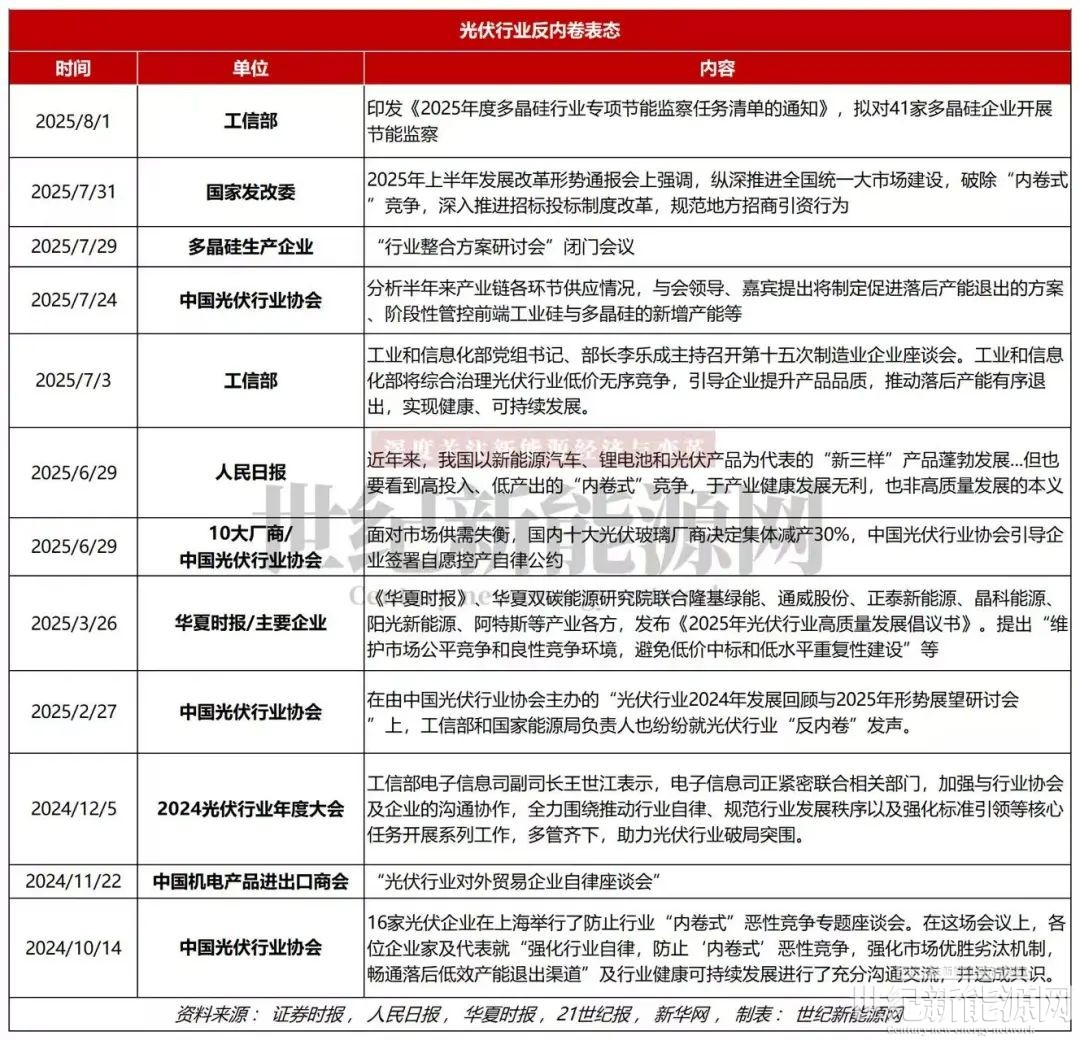Click the date cell 2024/12/5
Viewport: 1080px width, 1040px height.
[73, 808]
